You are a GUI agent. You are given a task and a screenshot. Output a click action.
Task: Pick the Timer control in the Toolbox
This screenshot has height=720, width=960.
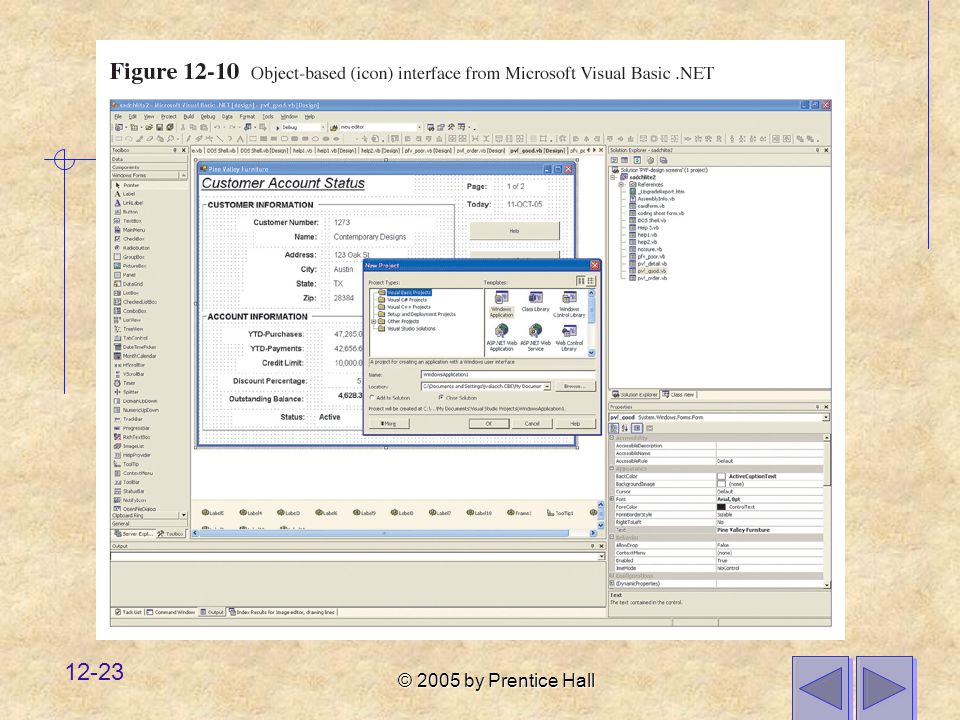tap(124, 383)
